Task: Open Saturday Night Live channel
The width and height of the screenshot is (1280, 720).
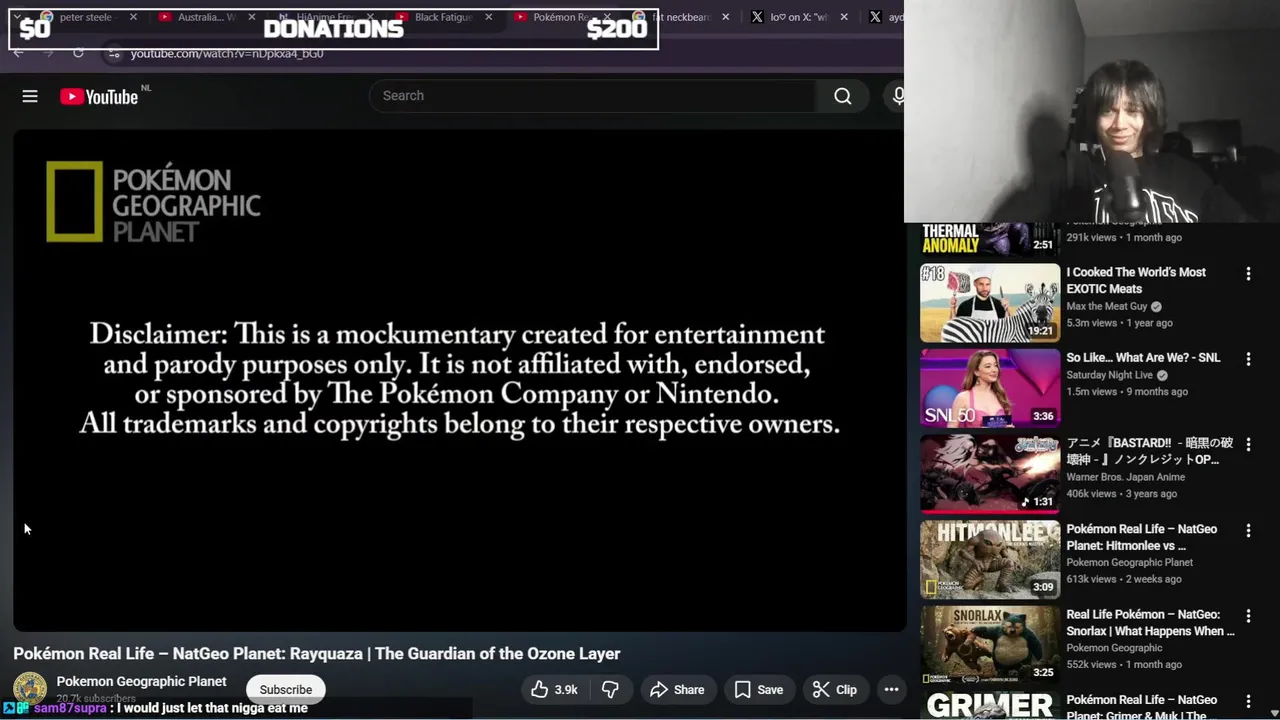Action: 1109,375
